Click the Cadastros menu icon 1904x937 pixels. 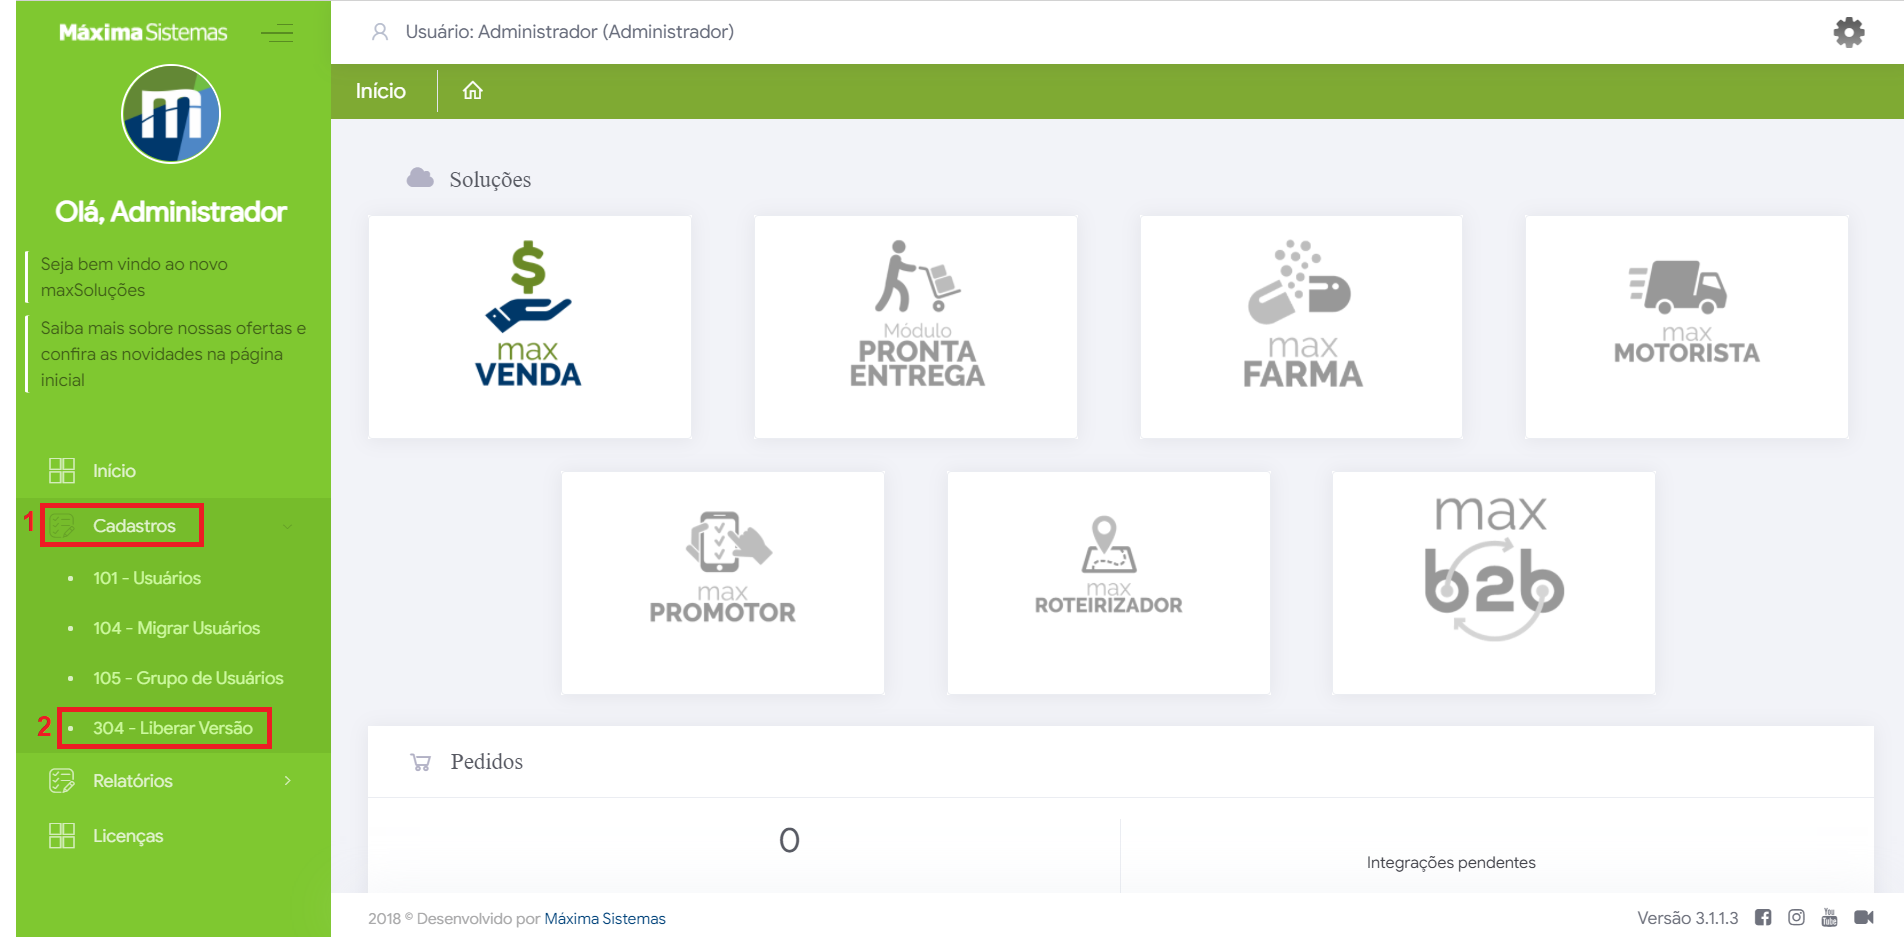[x=62, y=526]
